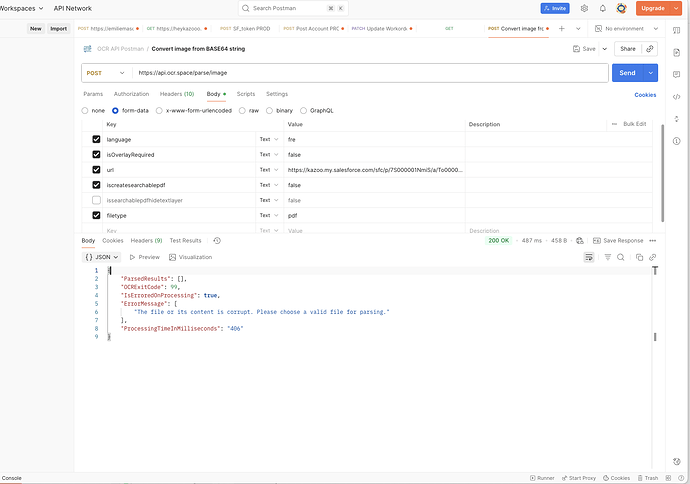Search within the response body
The image size is (690, 484).
[x=620, y=257]
